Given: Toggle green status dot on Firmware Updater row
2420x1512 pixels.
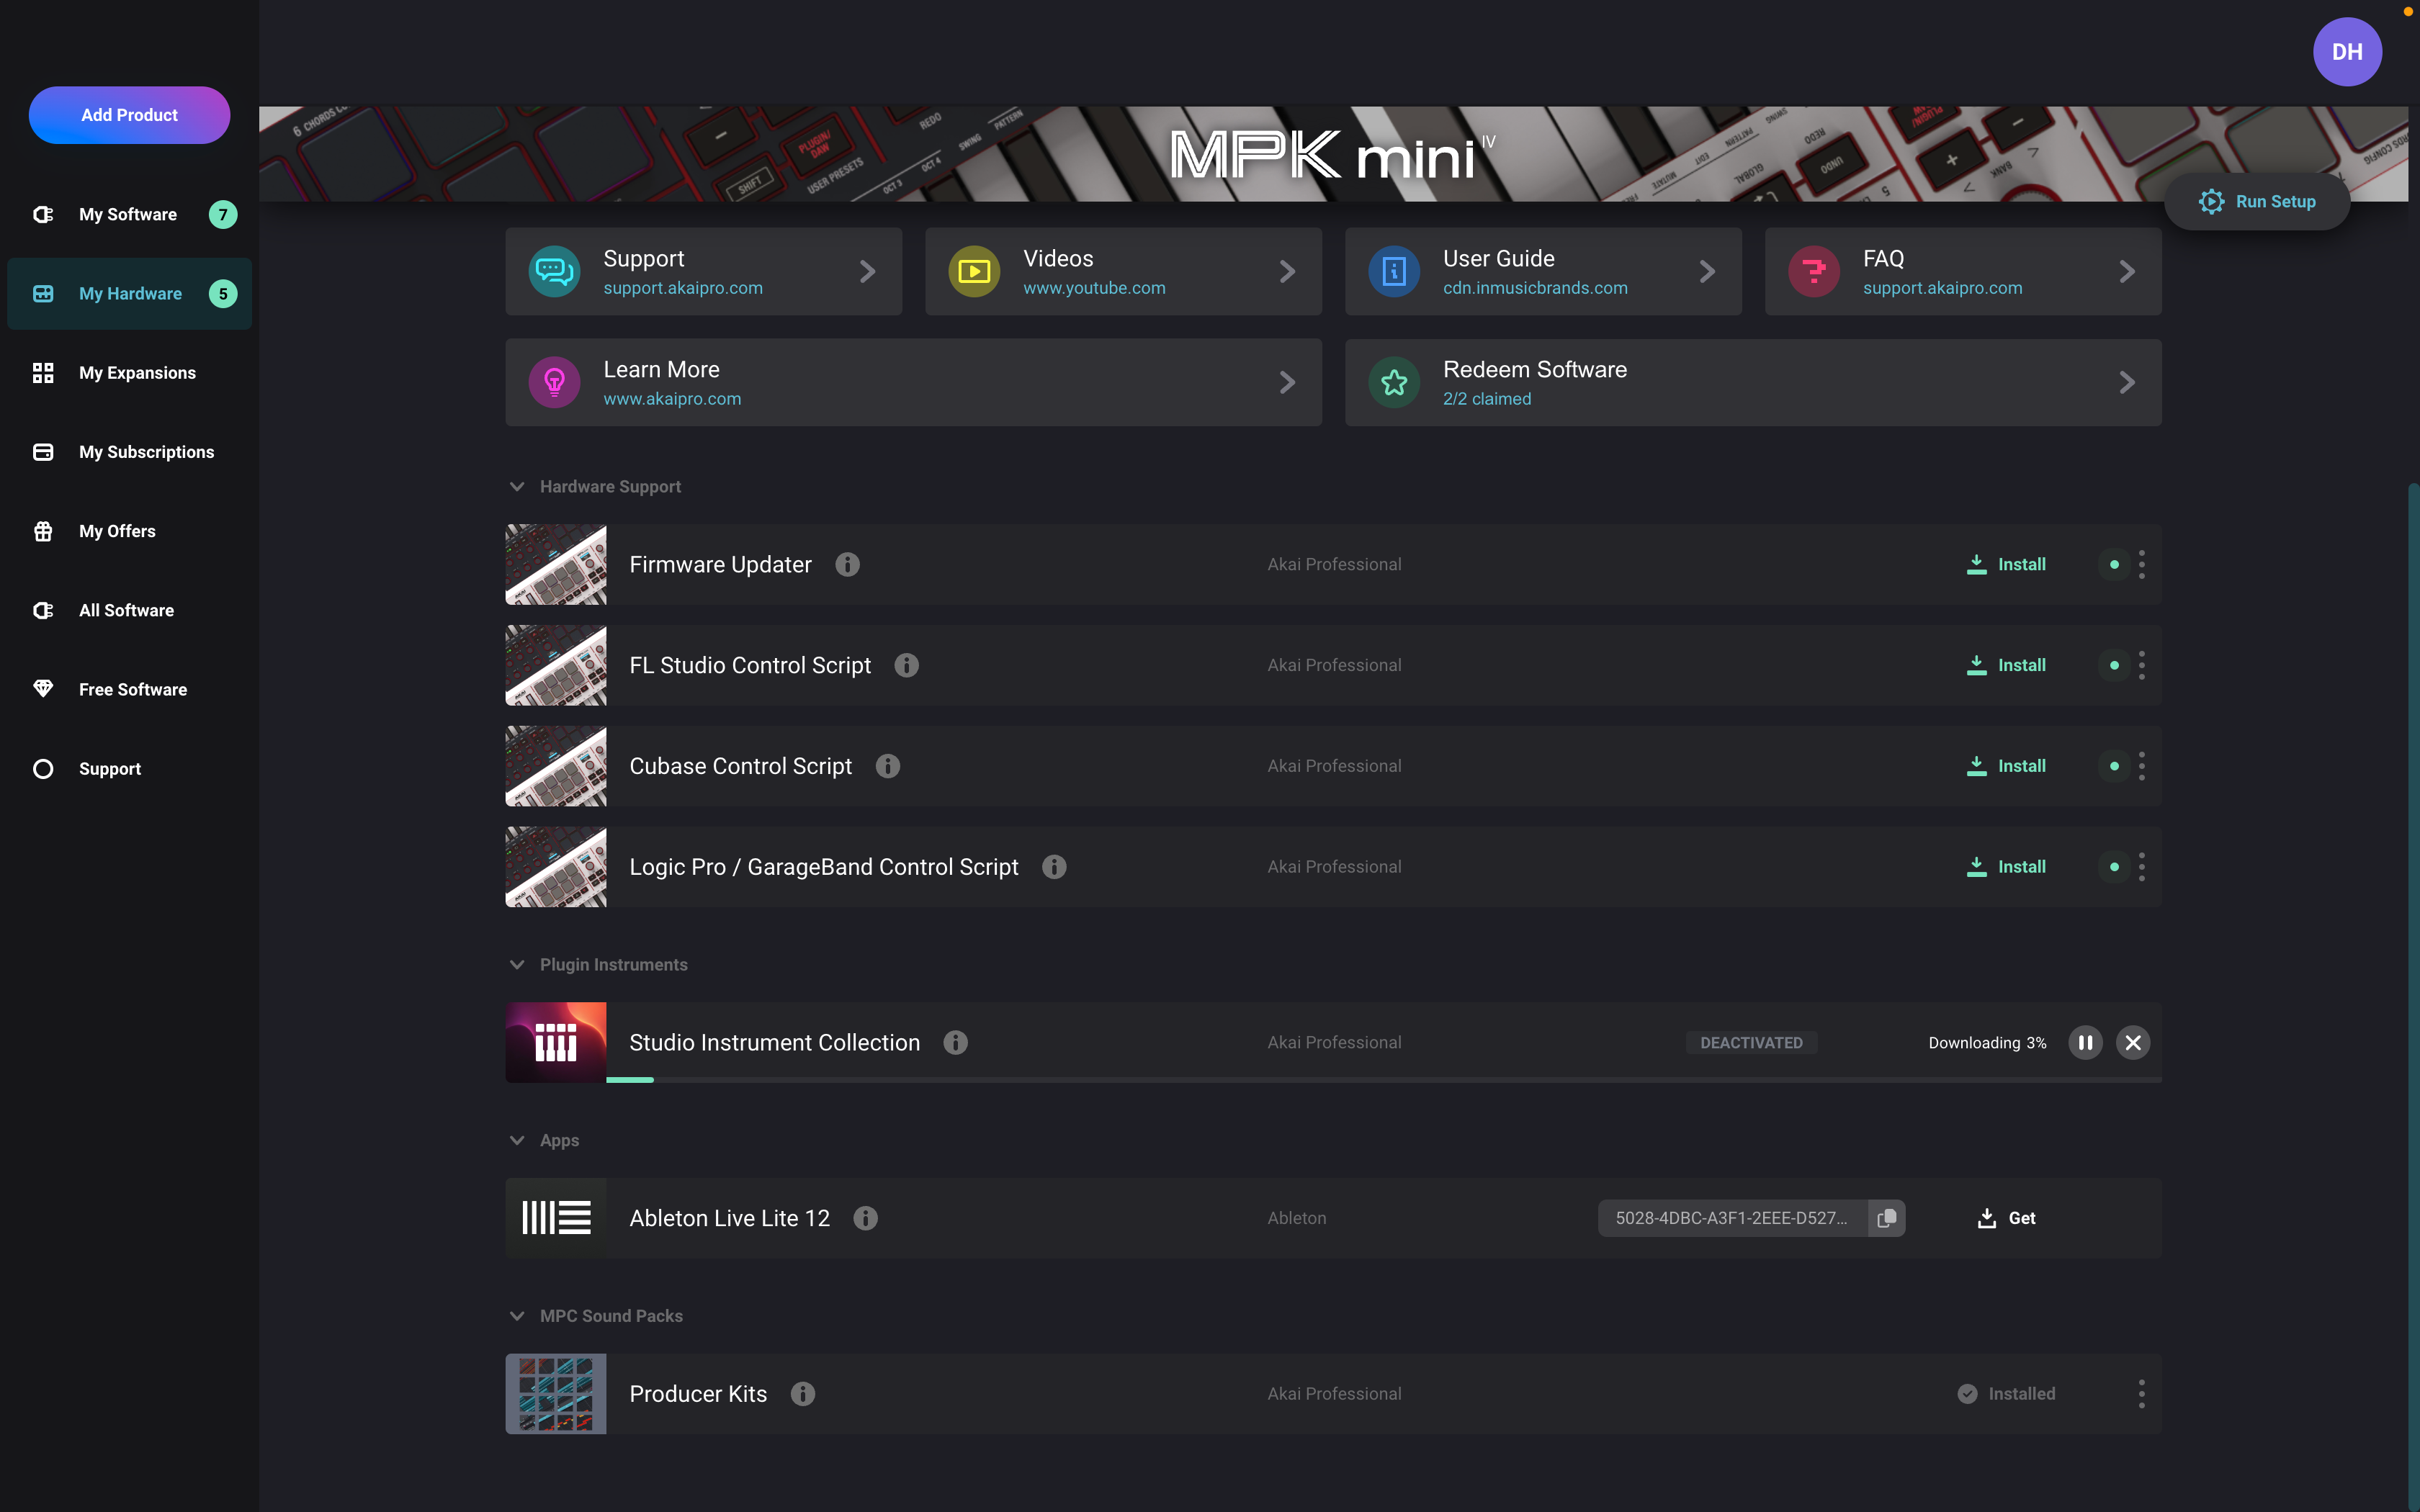Looking at the screenshot, I should point(2114,564).
